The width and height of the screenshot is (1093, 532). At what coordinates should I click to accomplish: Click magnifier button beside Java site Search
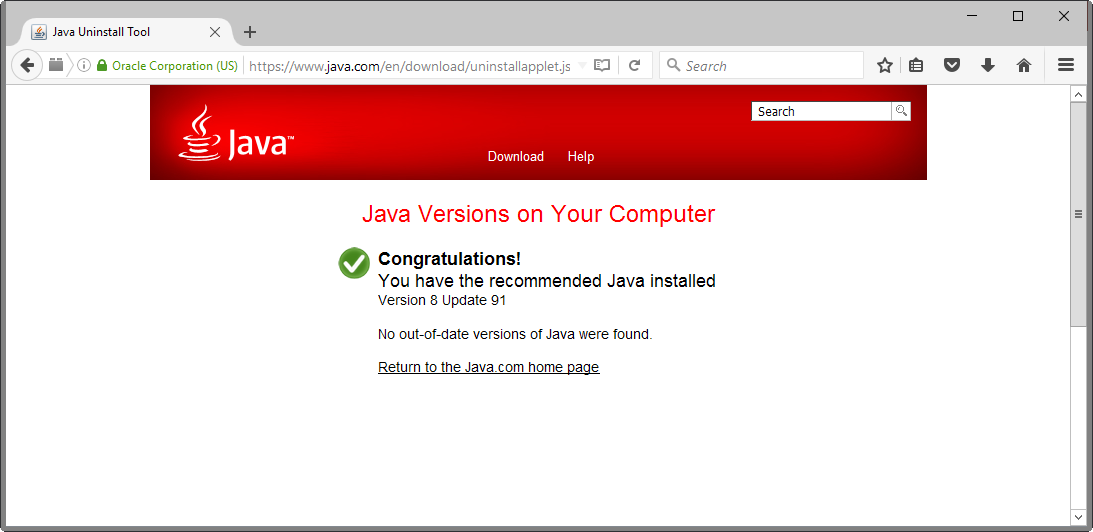[901, 111]
